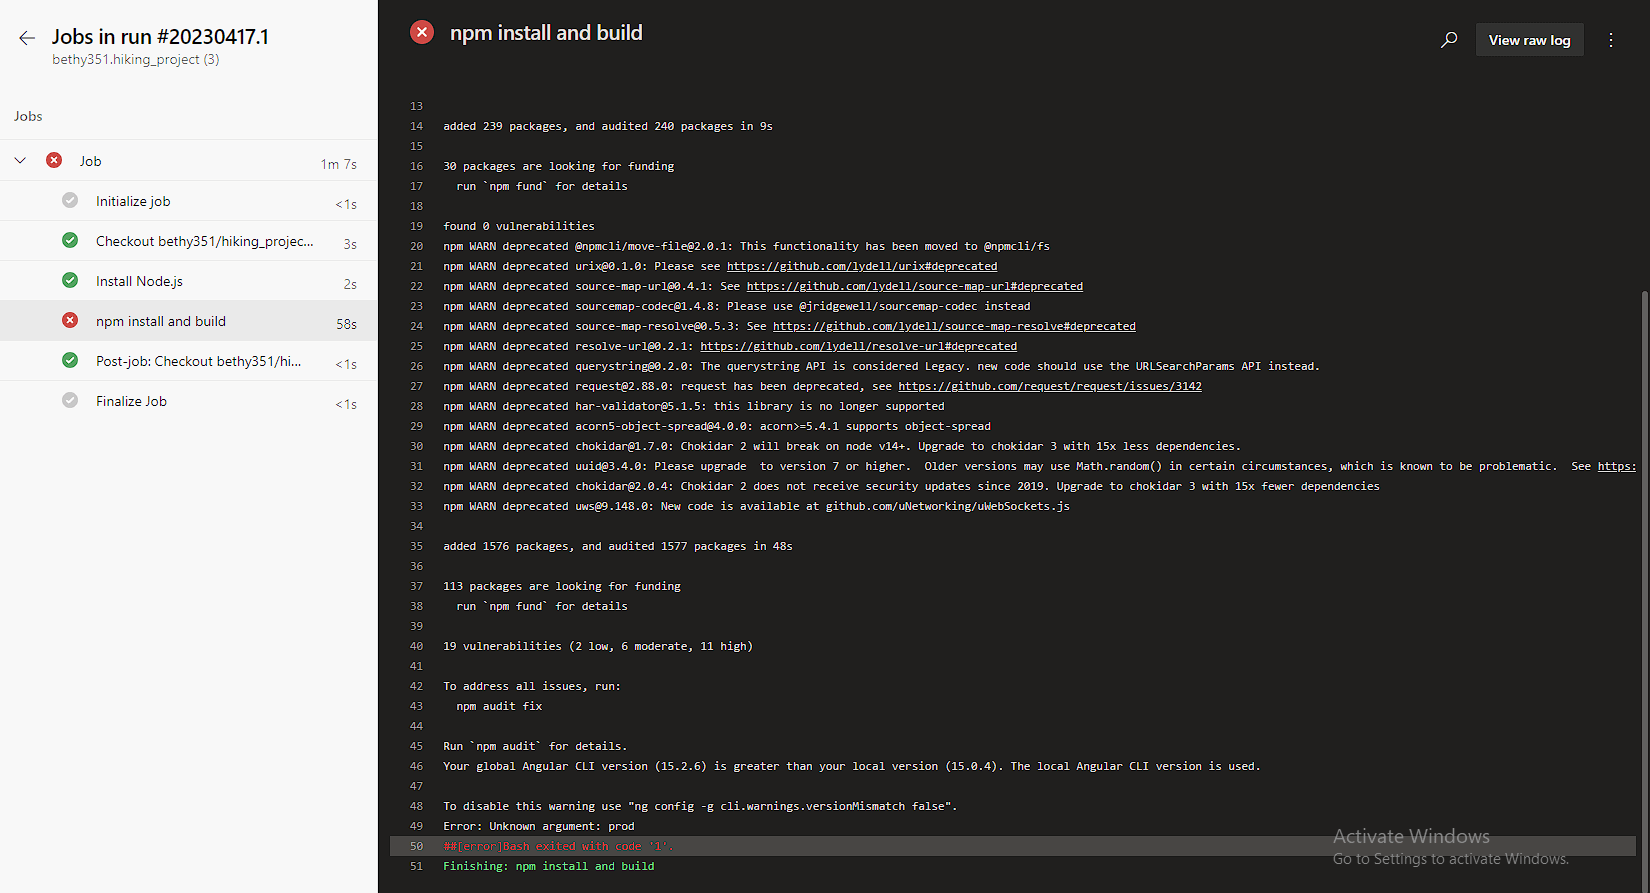Open the bethy351.hiking_project link

click(x=135, y=59)
